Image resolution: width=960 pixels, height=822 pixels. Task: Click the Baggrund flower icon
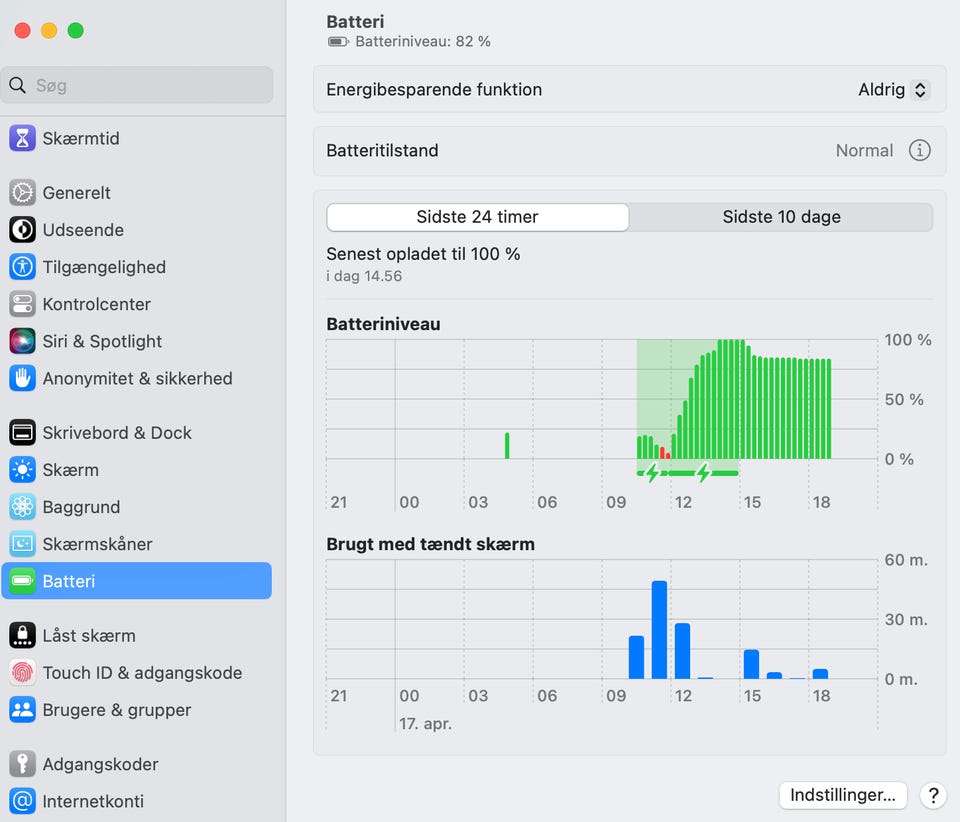point(23,507)
